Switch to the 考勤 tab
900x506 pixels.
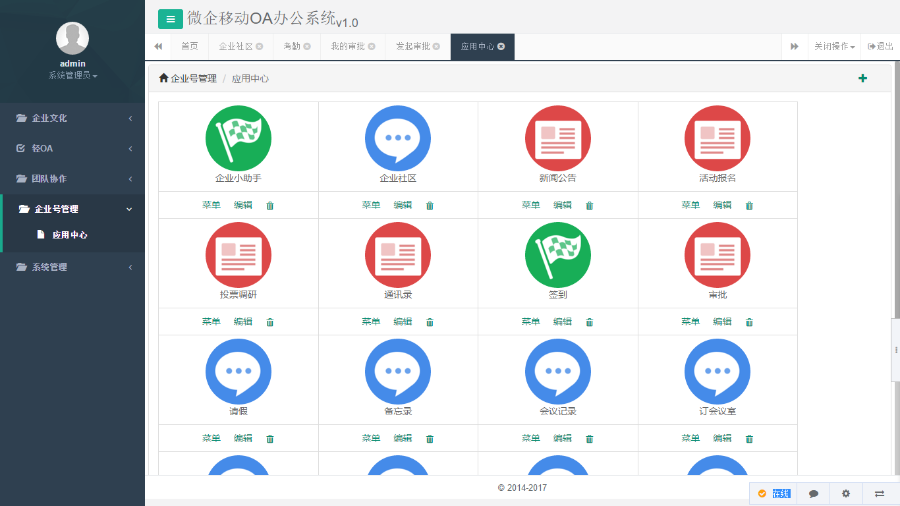[295, 46]
